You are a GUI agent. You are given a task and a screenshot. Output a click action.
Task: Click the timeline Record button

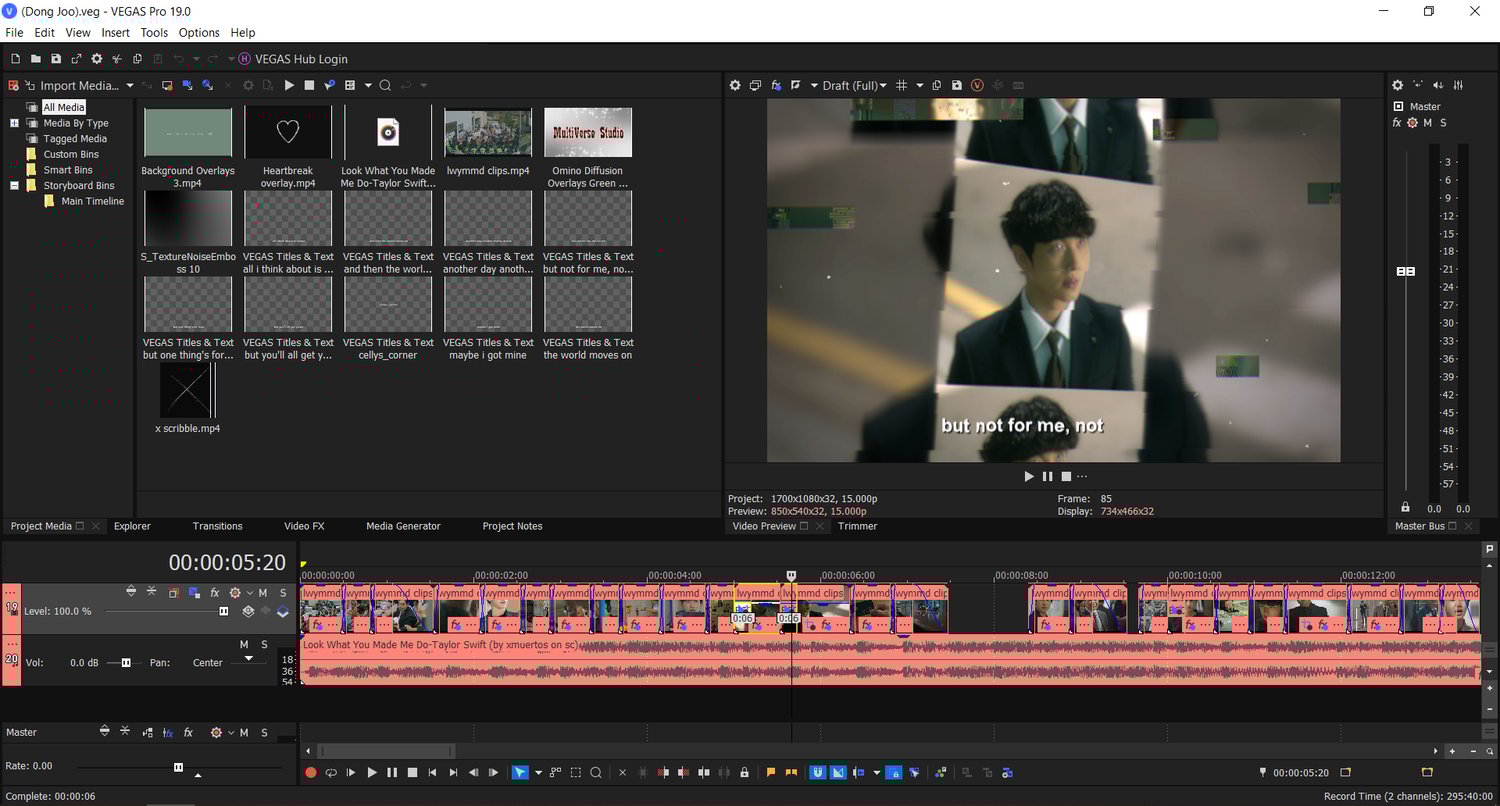point(310,773)
